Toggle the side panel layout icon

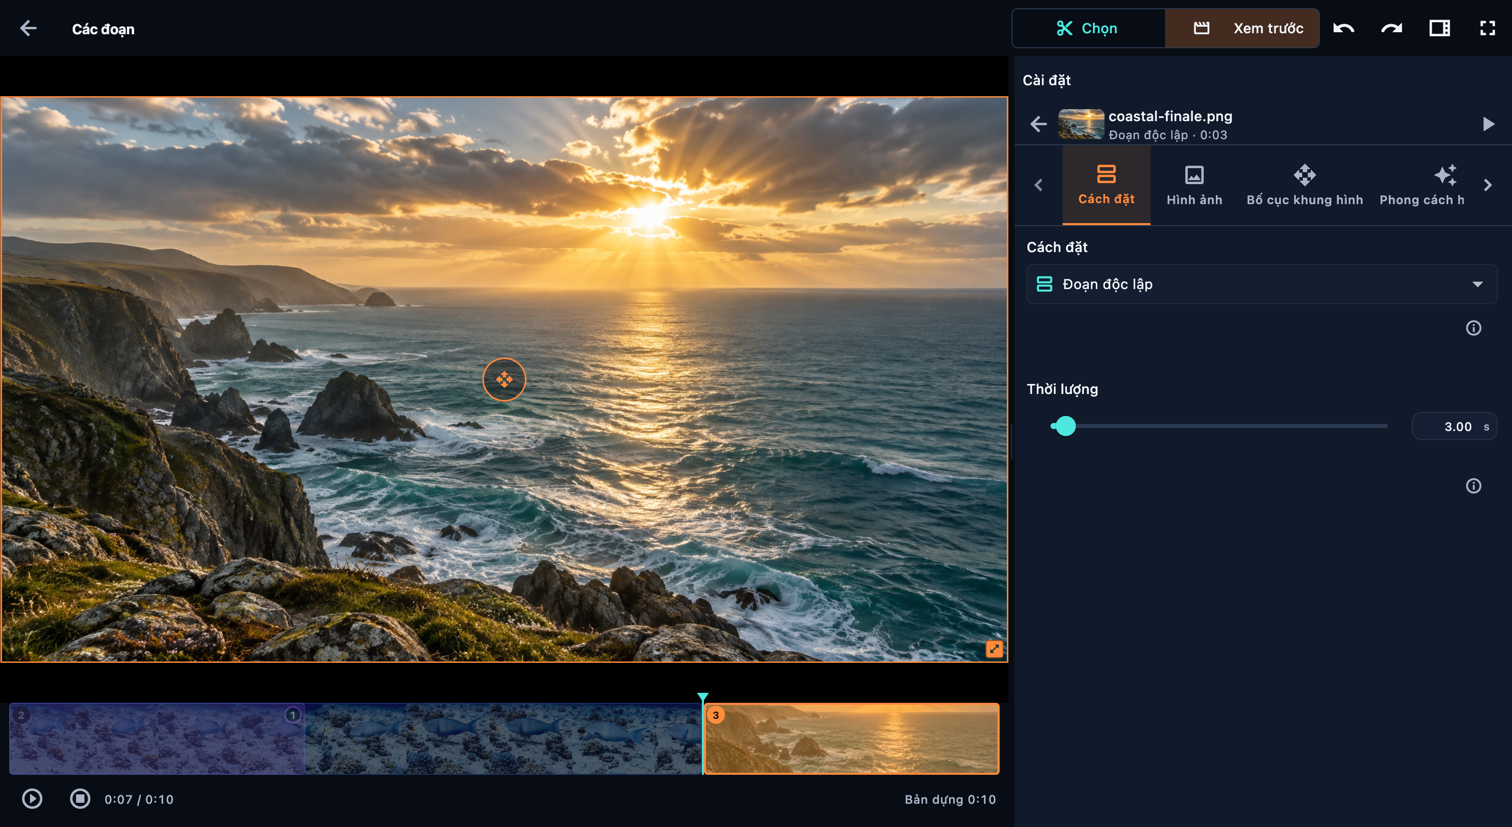pos(1439,28)
